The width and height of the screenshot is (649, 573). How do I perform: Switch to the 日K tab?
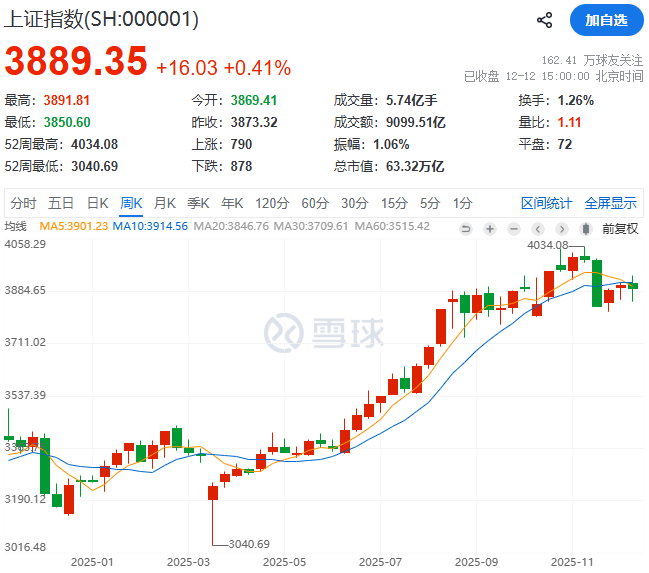click(97, 203)
